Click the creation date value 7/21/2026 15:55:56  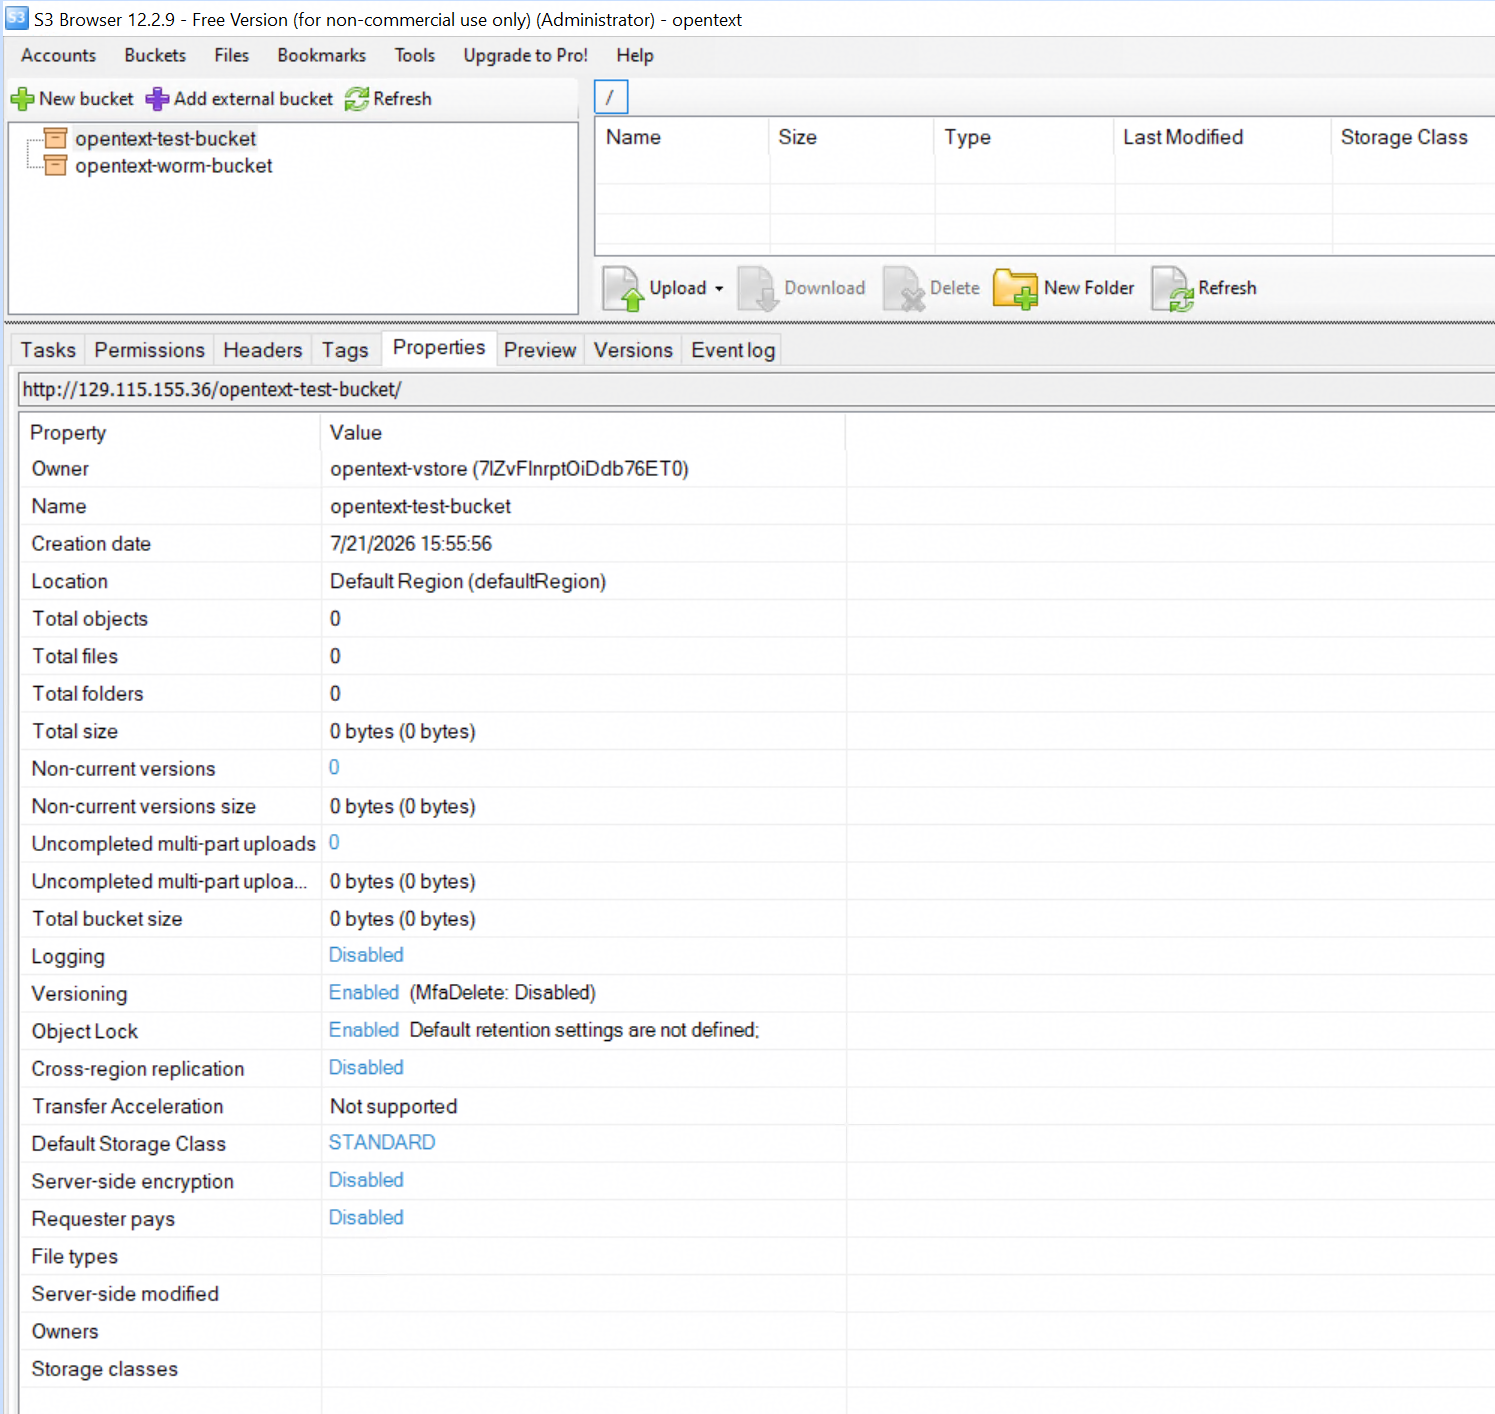pos(411,544)
